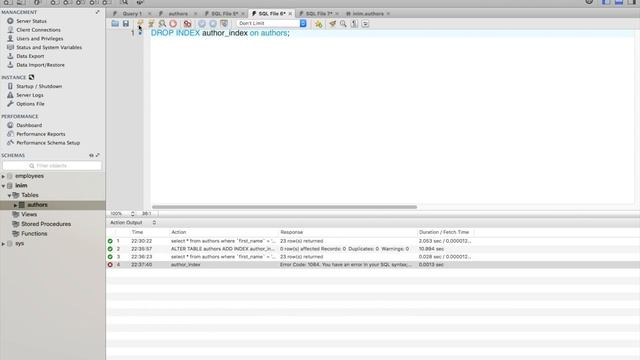This screenshot has height=360, width=640.
Task: Beautify the query with broom icon
Action: pyautogui.click(x=333, y=24)
